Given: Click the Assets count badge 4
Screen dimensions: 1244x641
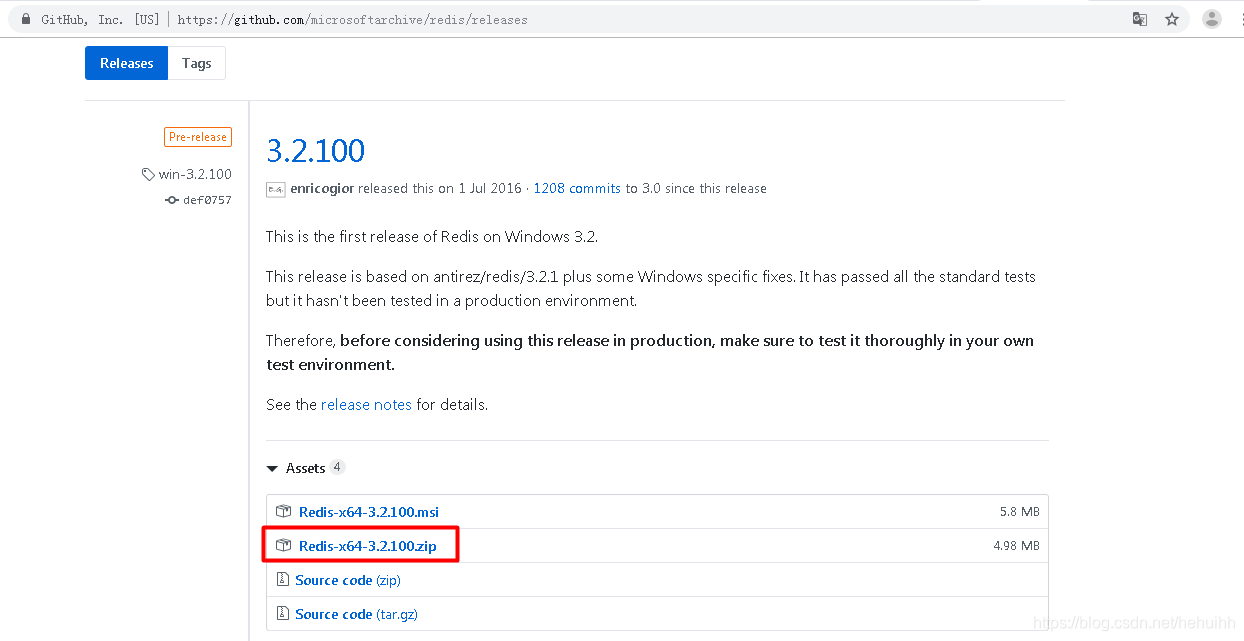Looking at the screenshot, I should 337,467.
